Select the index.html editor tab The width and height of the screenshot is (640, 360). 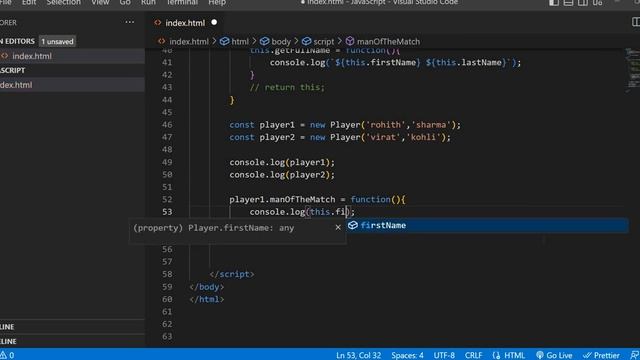coord(185,23)
